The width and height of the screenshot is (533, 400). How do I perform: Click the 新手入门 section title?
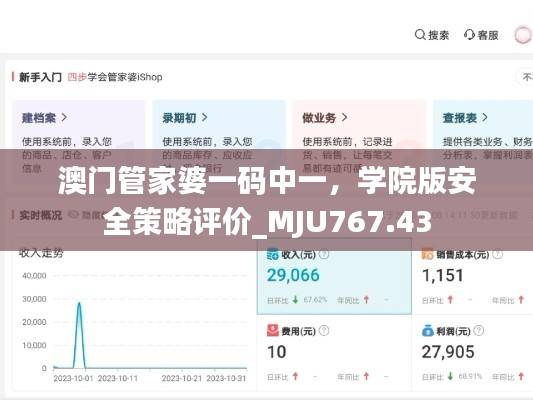40,77
